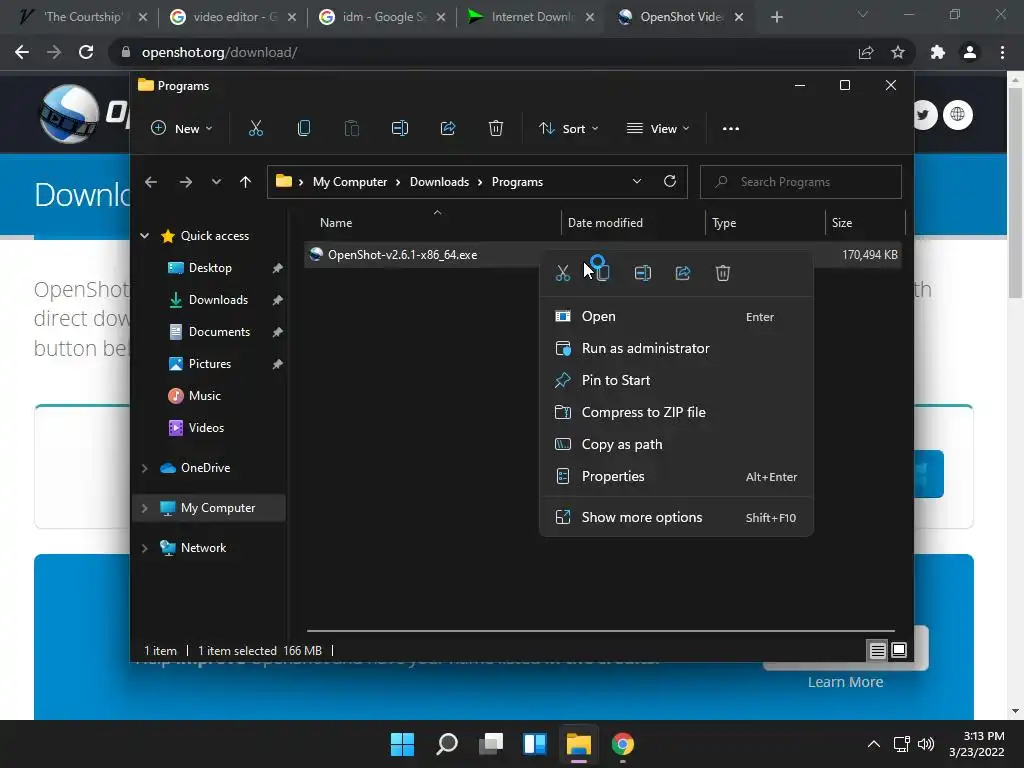The width and height of the screenshot is (1024, 768).
Task: Open the See more ellipsis menu
Action: pos(731,129)
